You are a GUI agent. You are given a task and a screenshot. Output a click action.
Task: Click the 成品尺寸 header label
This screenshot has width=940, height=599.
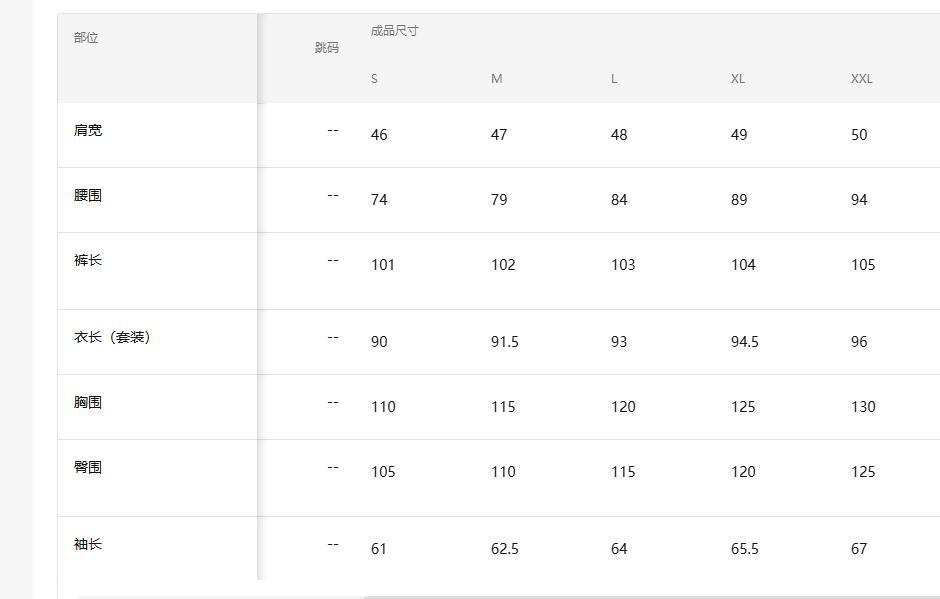394,31
